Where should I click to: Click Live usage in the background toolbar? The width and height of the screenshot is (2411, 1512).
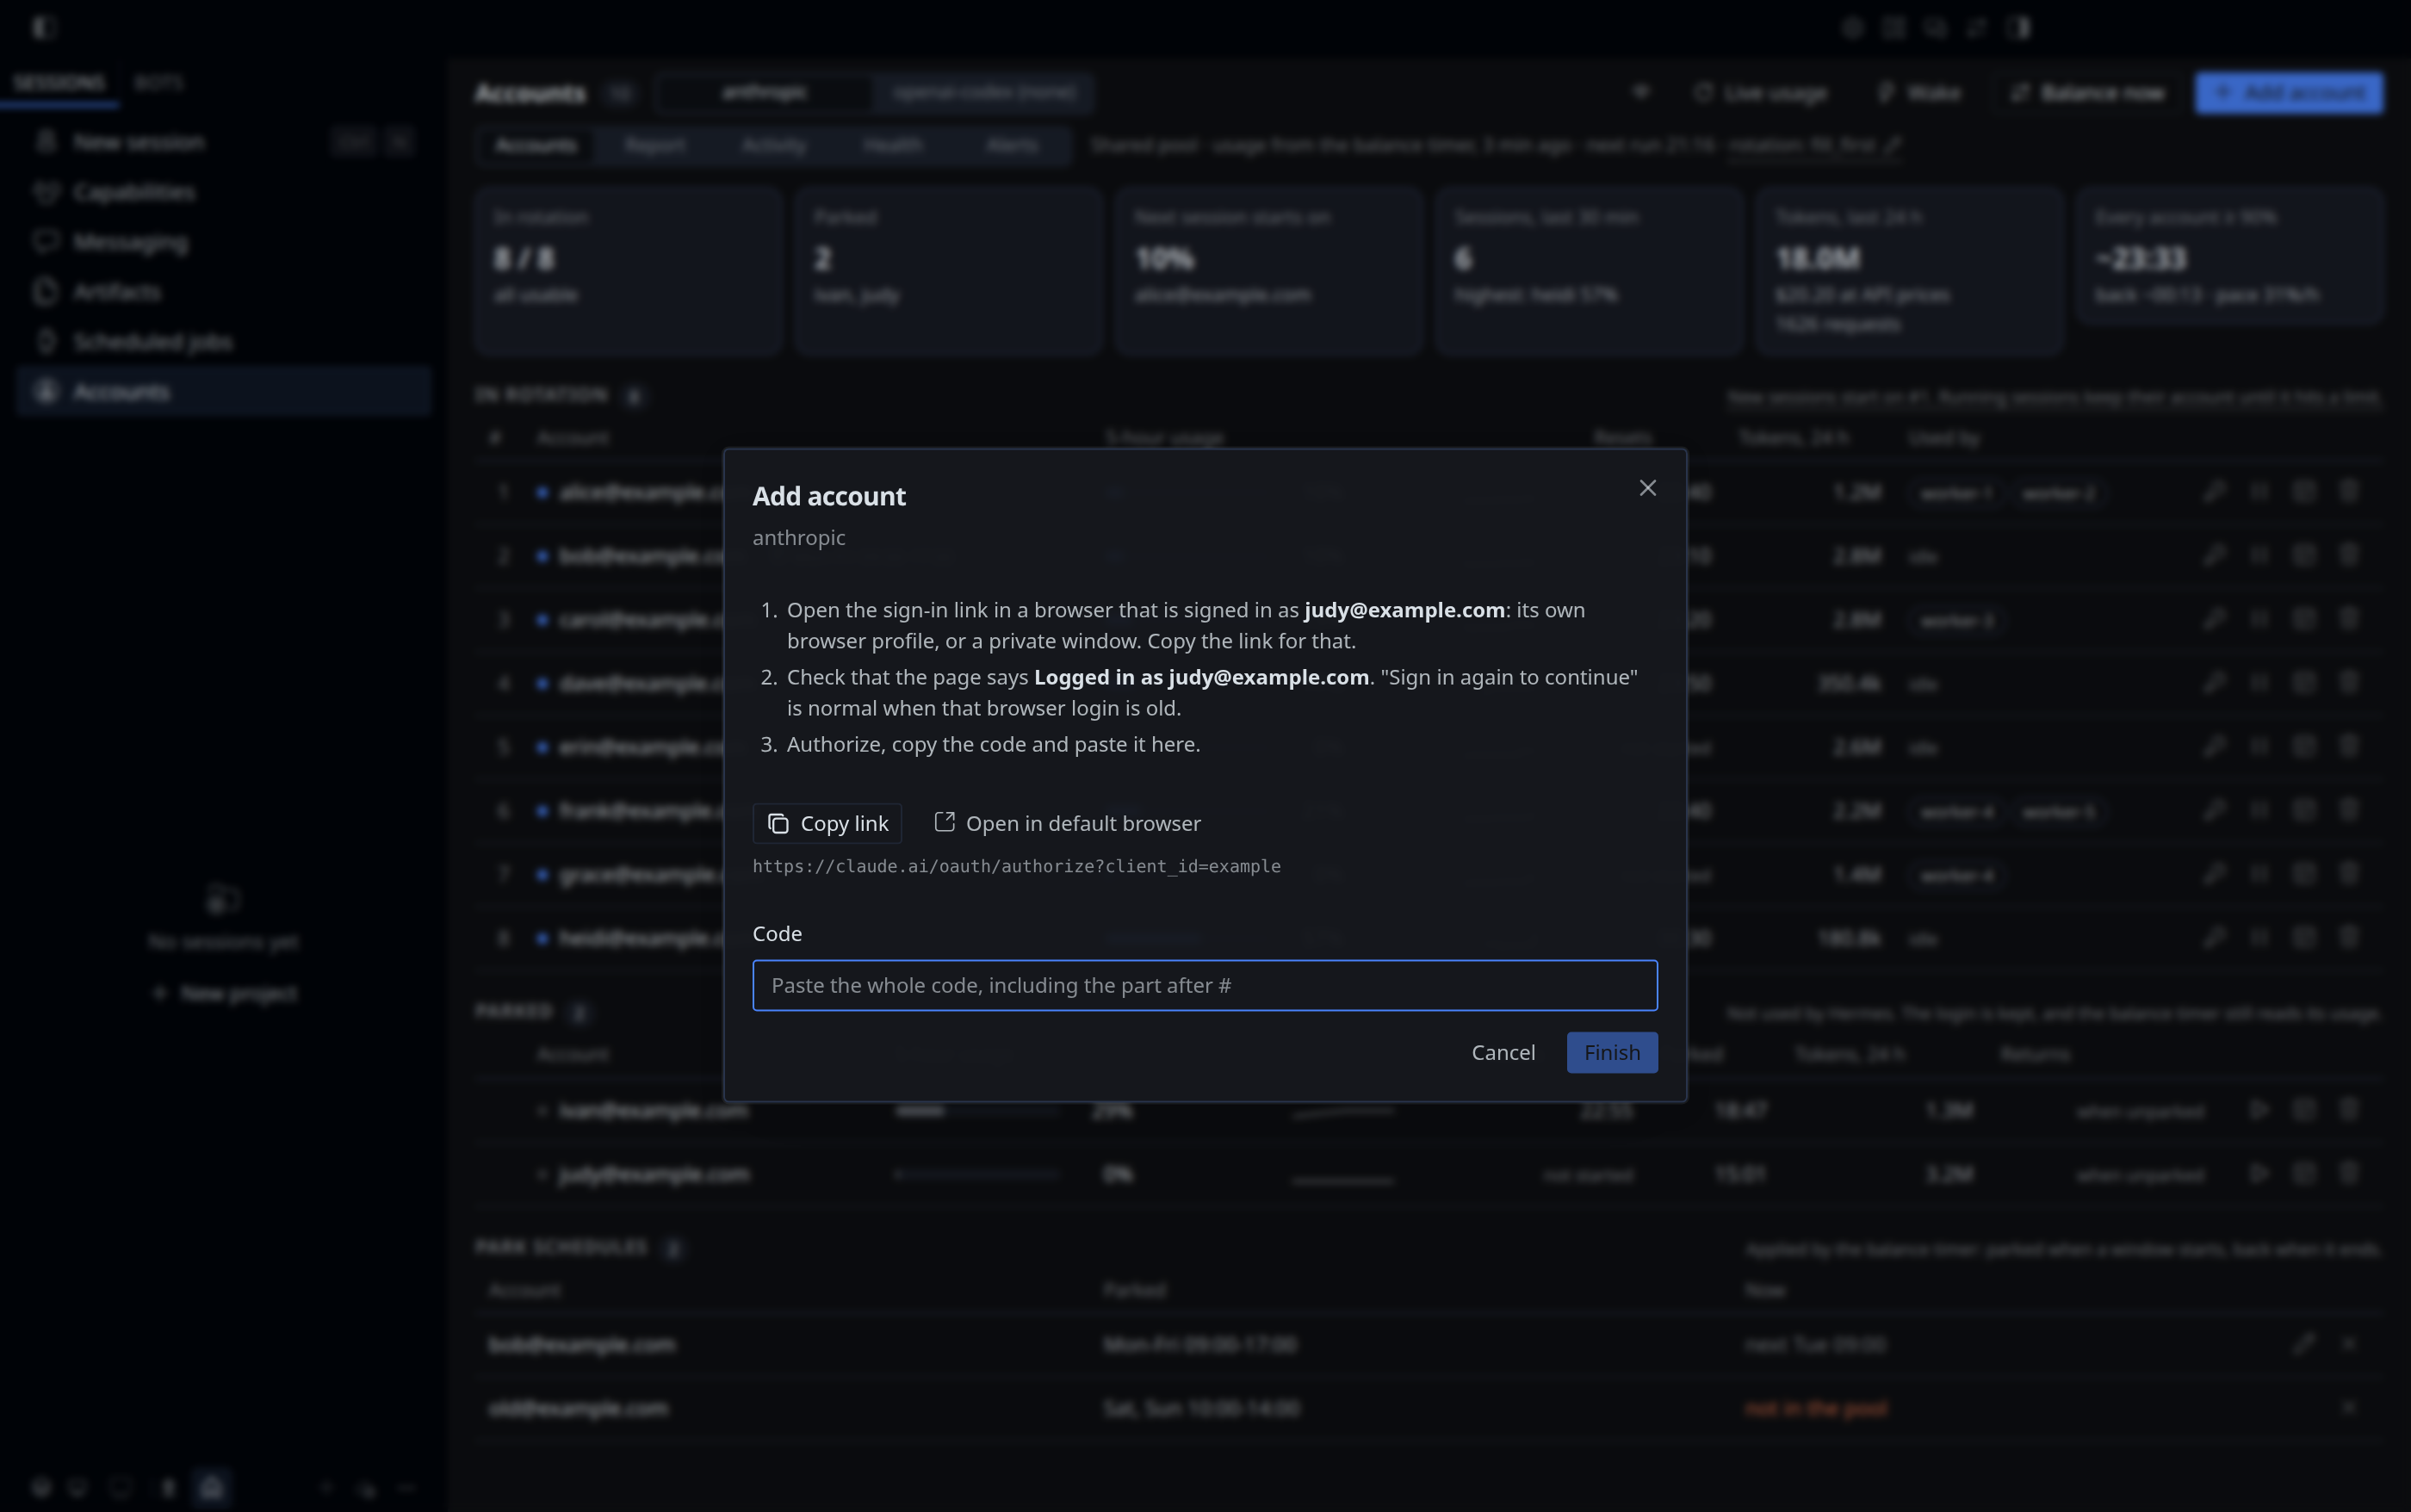pyautogui.click(x=1761, y=93)
